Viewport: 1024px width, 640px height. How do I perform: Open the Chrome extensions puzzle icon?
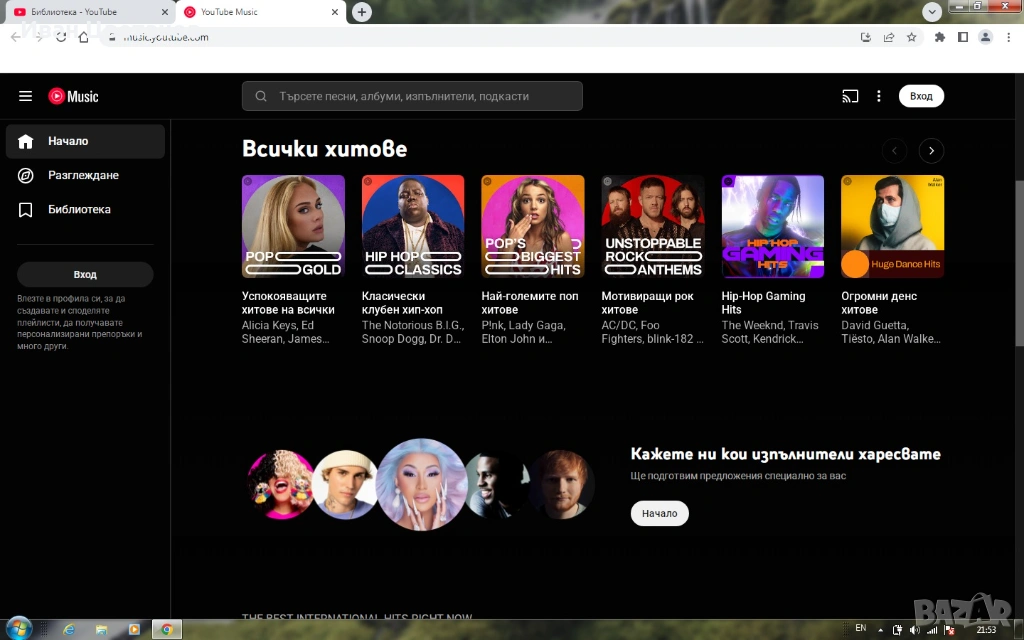click(x=940, y=37)
